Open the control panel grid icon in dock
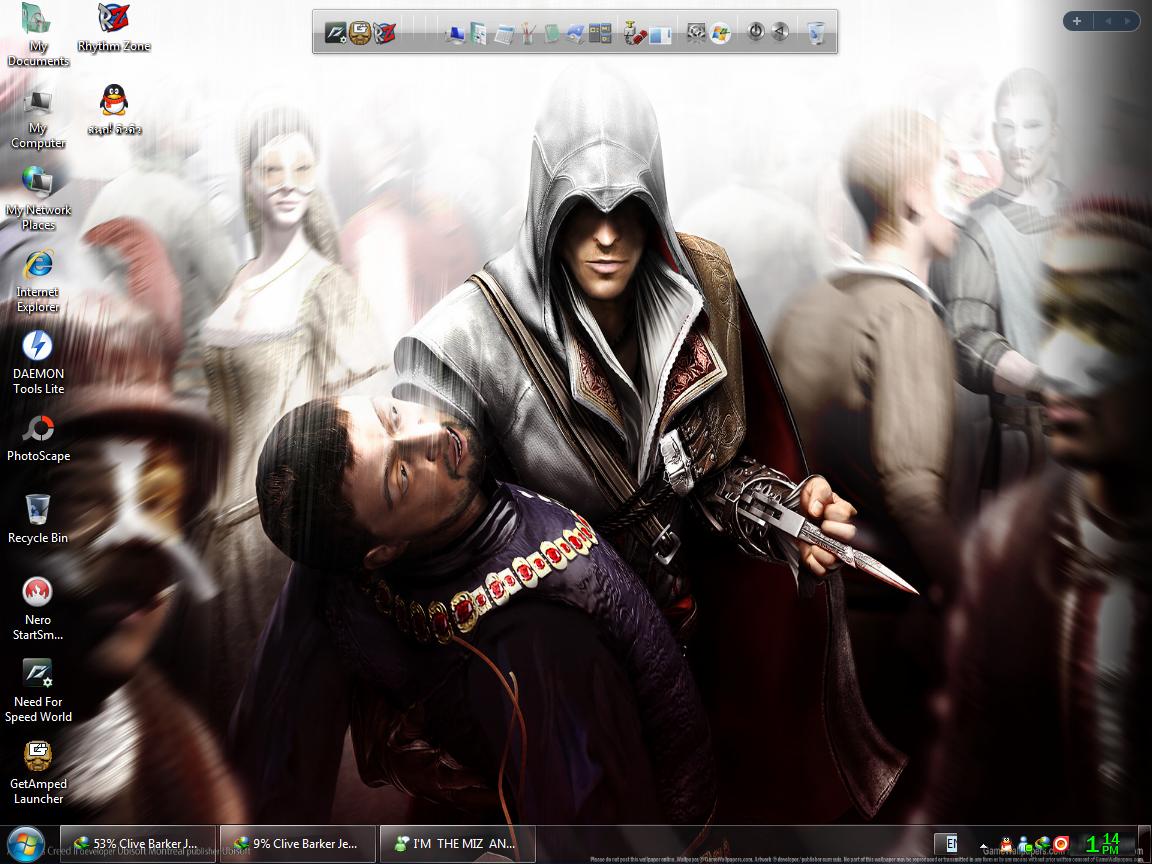1152x864 pixels. click(600, 34)
